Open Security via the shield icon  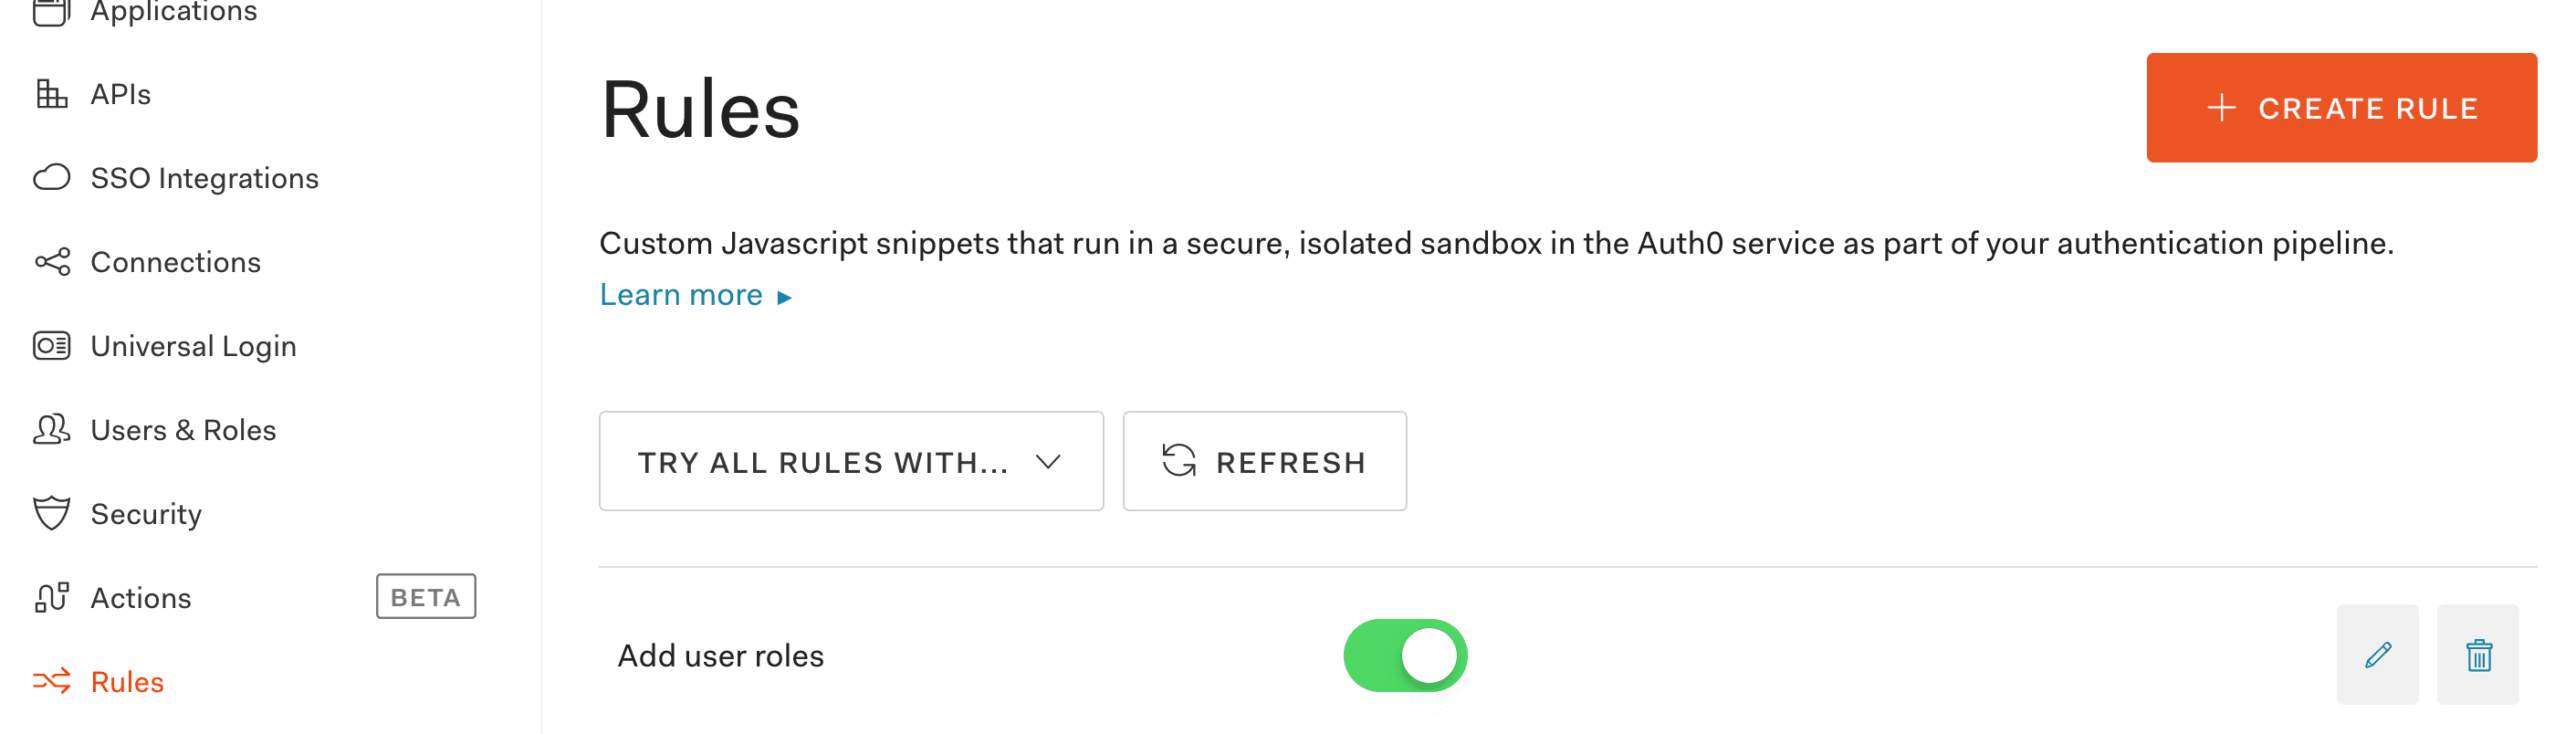(50, 513)
